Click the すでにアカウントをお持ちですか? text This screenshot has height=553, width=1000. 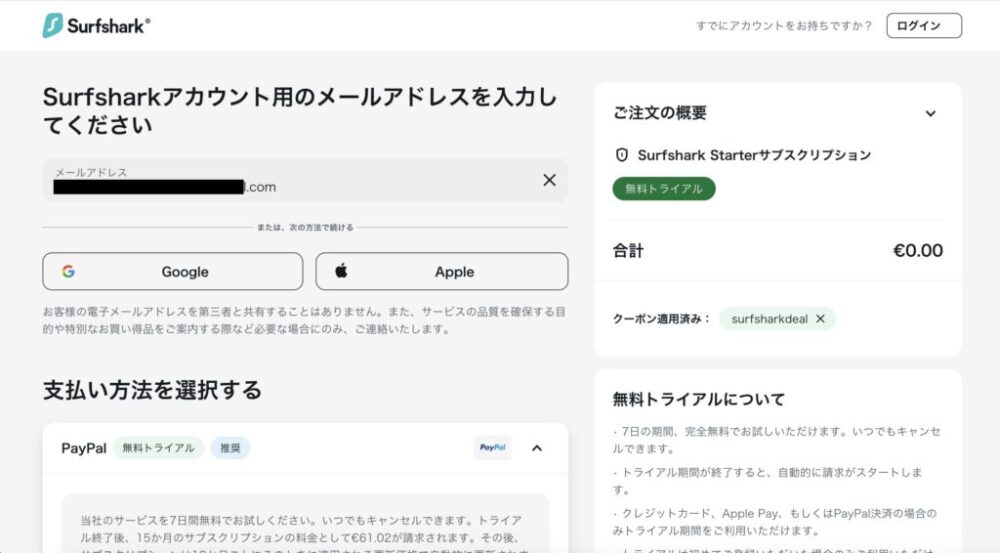tap(784, 26)
